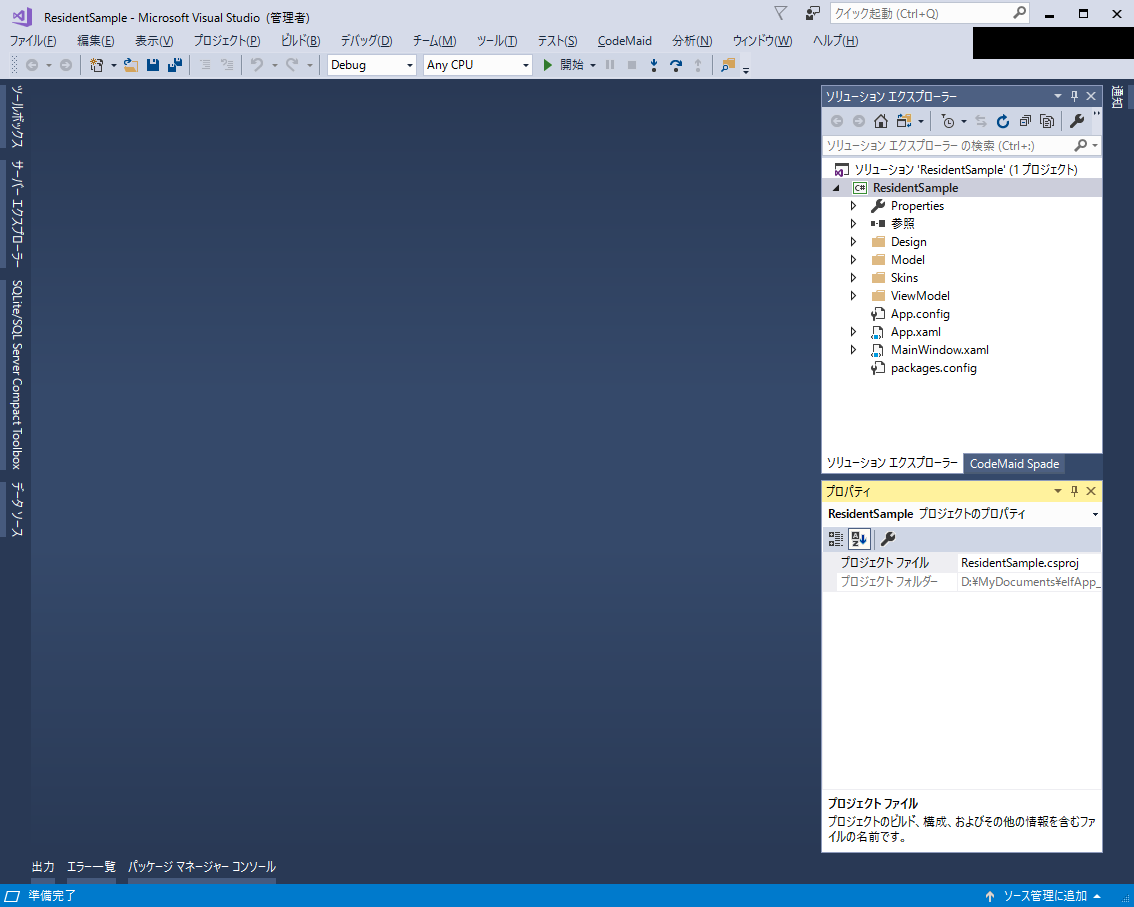
Task: Switch to the CodeMaid Spade tab
Action: pyautogui.click(x=1014, y=464)
